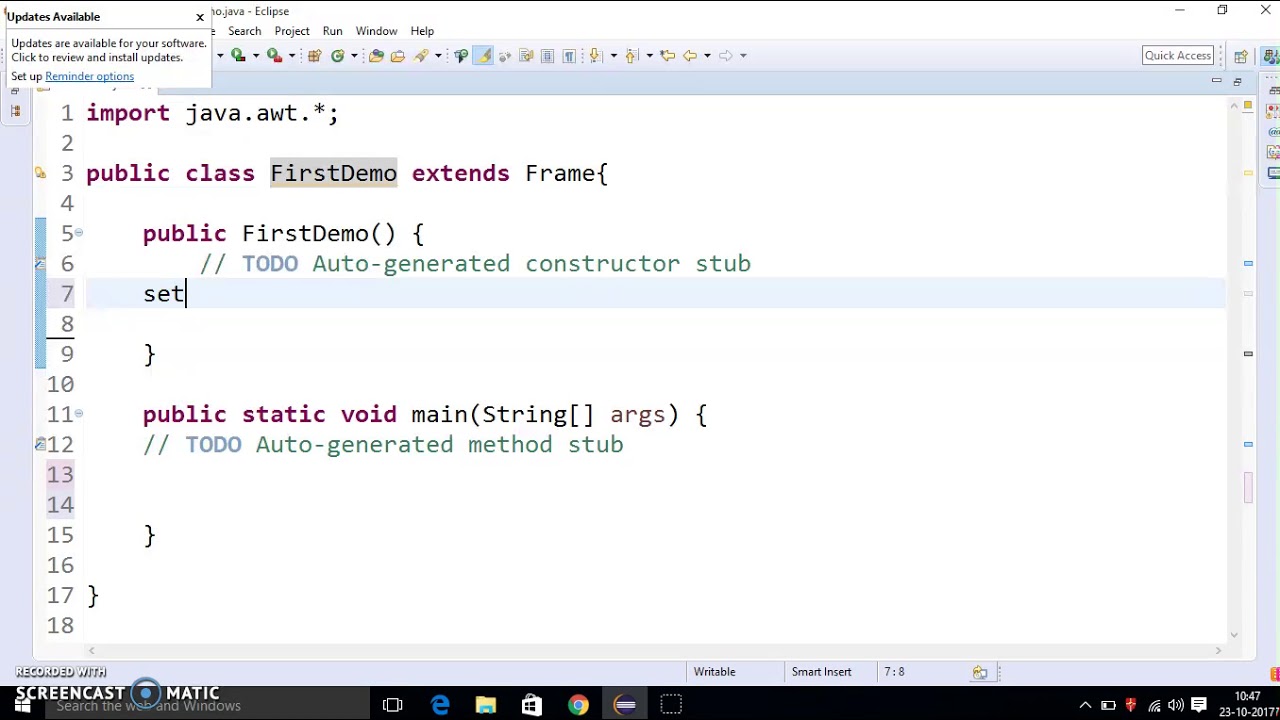Toggle Mark Occurrences highlighter icon

[483, 55]
